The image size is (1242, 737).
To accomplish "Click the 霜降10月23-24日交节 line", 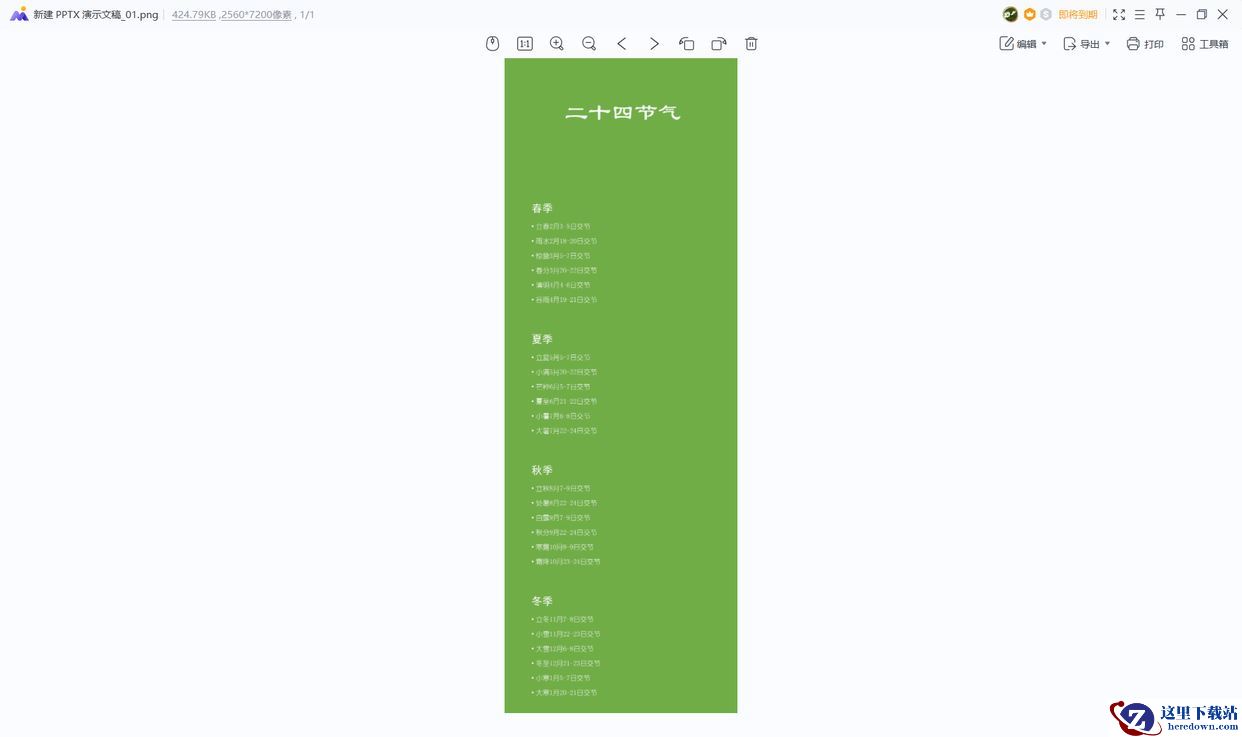I will pos(566,562).
